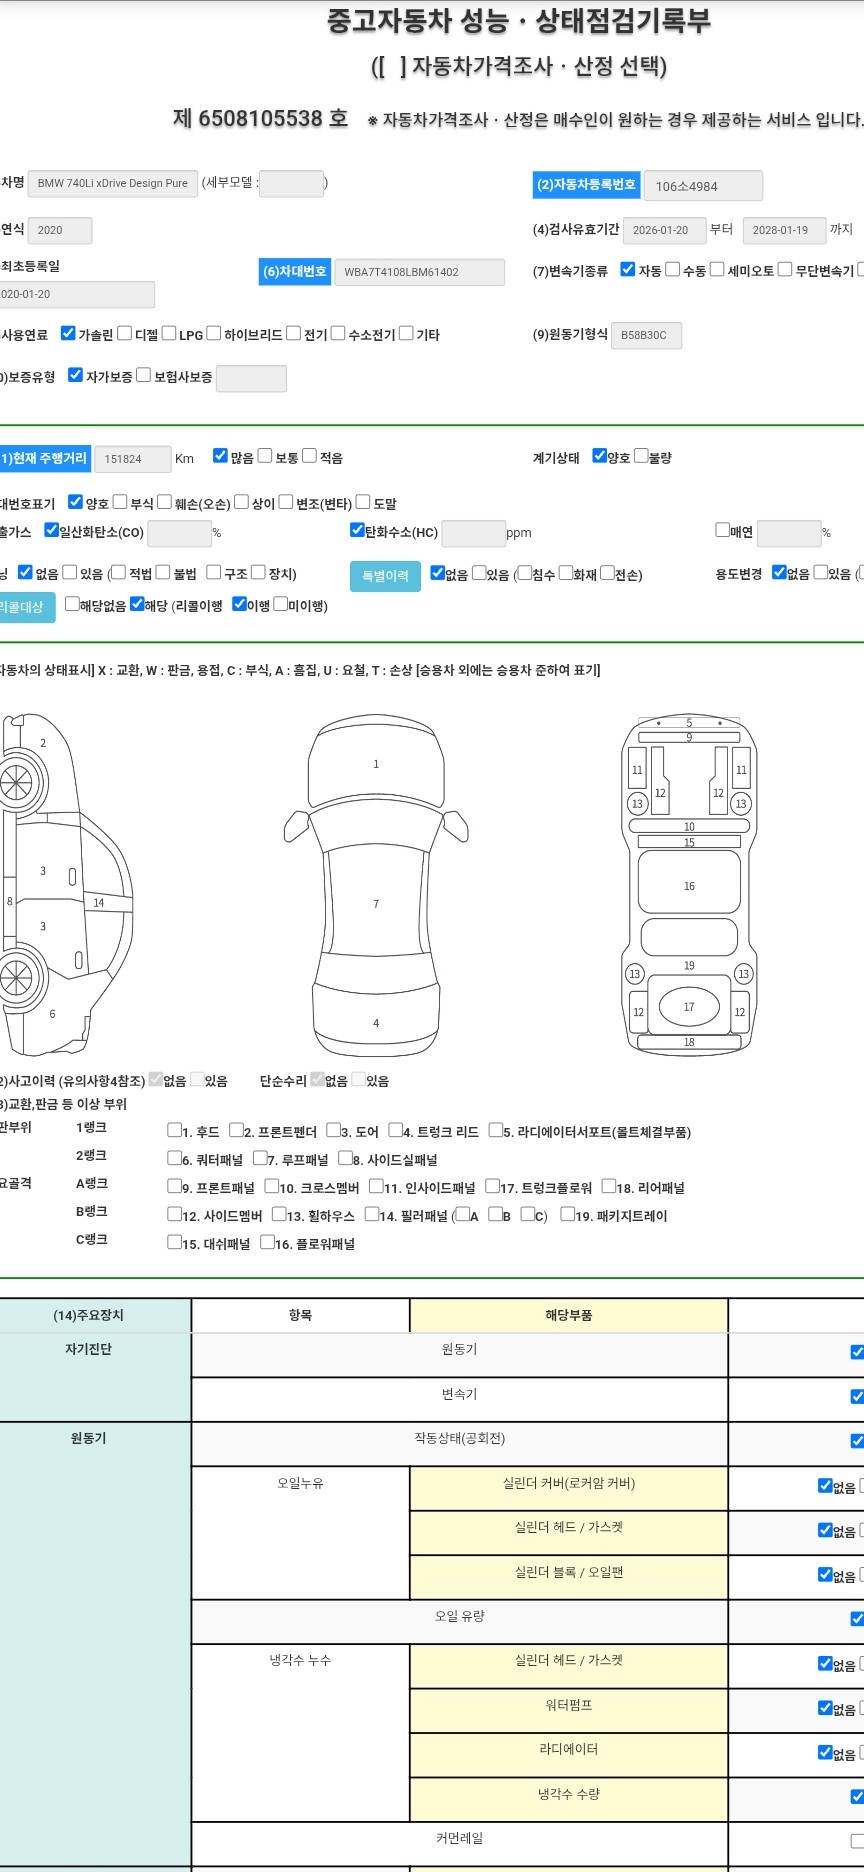Screen dimensions: 864x1872
Task: Click the 특별이력 button
Action: [385, 576]
